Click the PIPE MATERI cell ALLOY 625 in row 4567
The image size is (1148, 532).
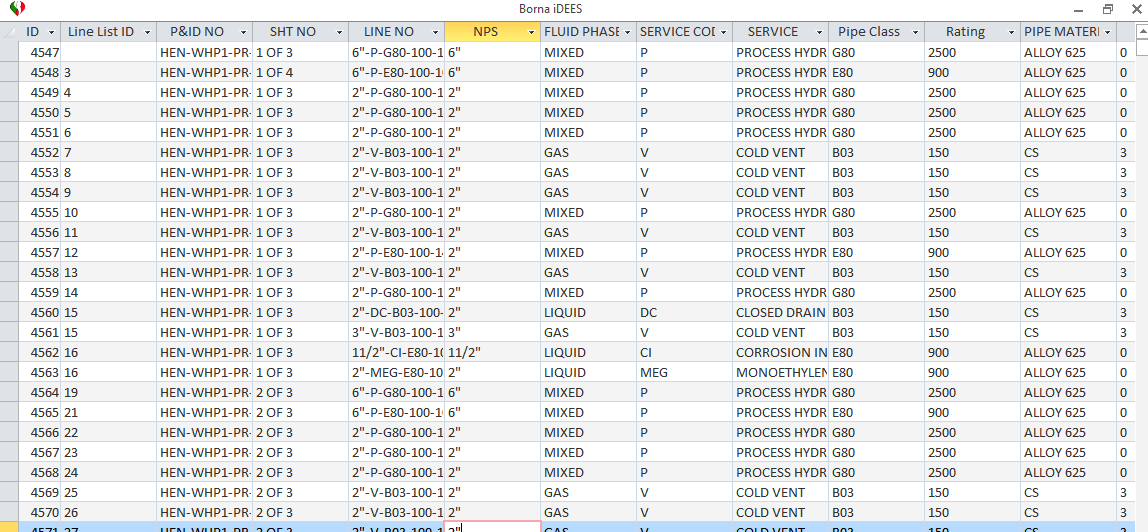click(x=1068, y=452)
